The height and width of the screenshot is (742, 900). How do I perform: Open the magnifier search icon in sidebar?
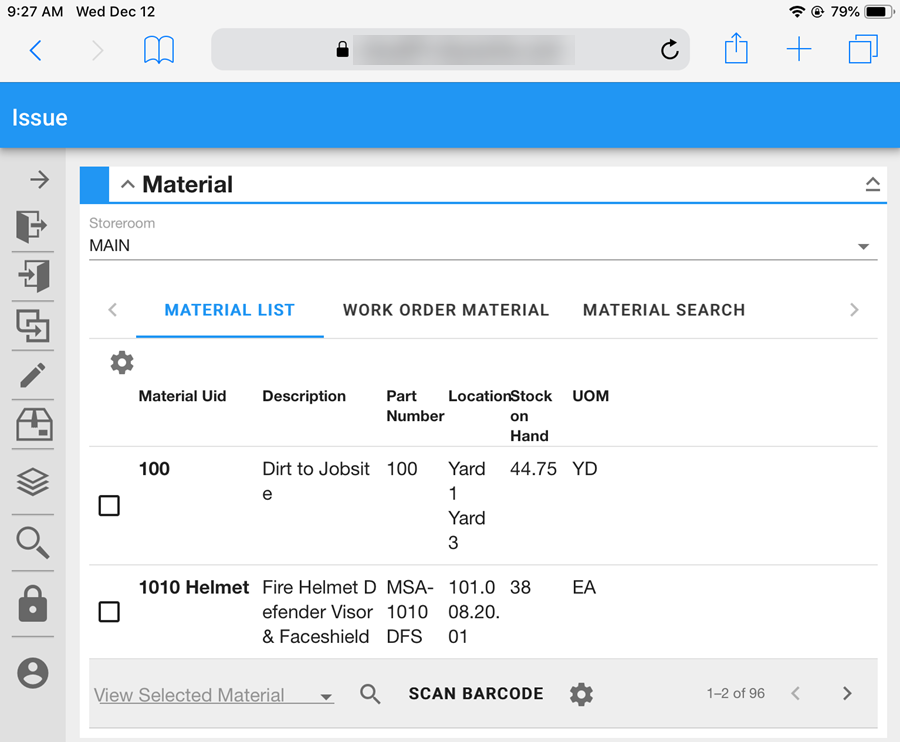(x=32, y=543)
